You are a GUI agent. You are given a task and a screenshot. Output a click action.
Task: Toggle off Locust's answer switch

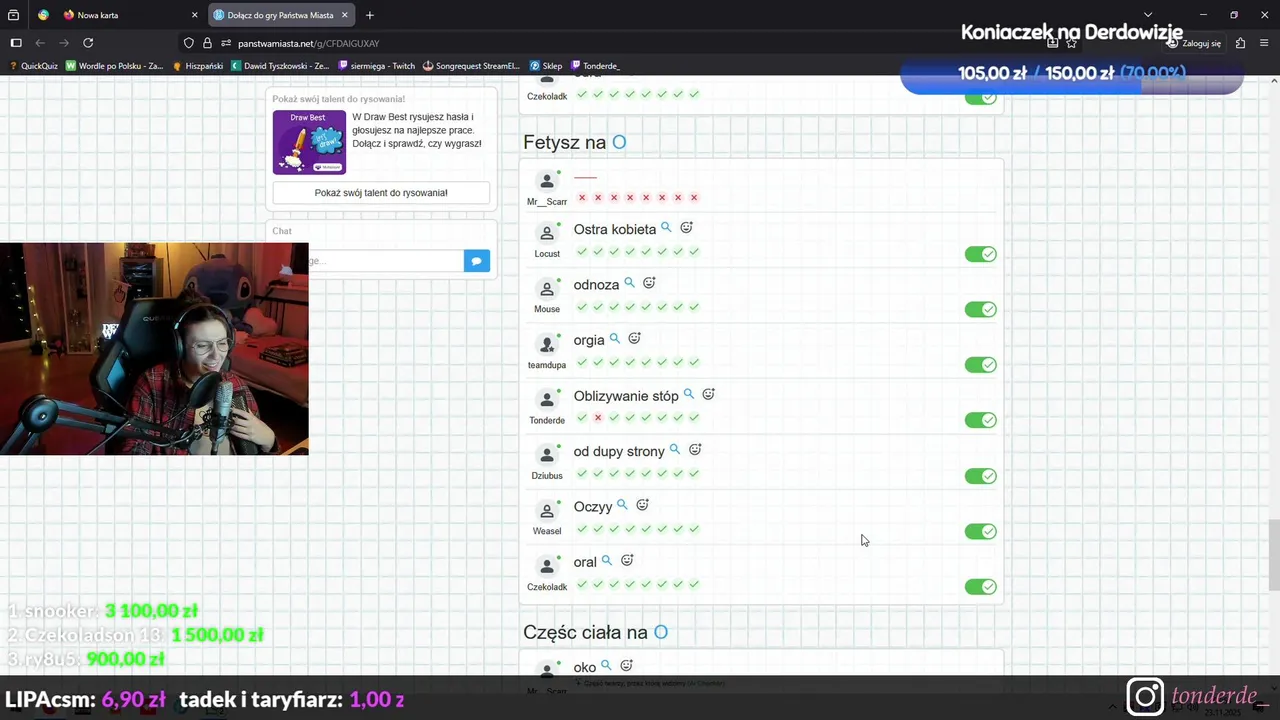coord(981,254)
